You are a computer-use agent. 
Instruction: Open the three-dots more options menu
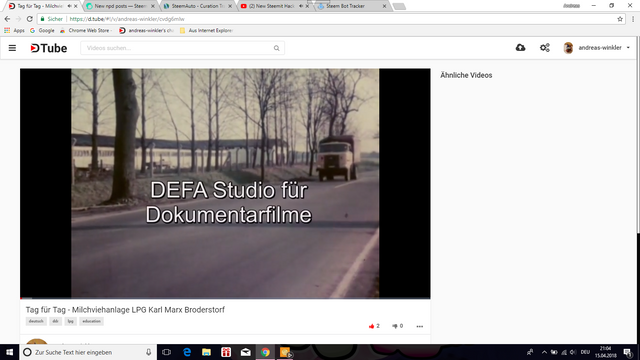(x=420, y=326)
